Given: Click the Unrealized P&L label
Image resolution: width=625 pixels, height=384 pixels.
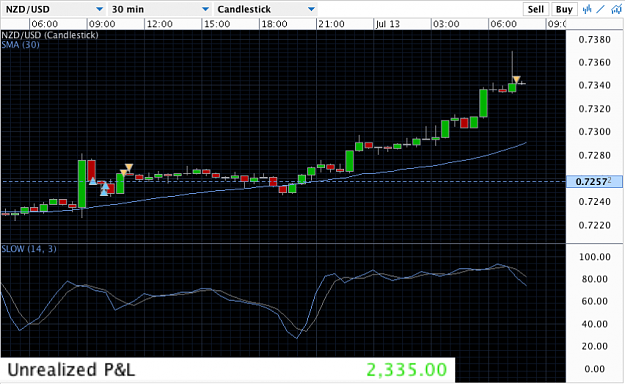Looking at the screenshot, I should (x=71, y=370).
